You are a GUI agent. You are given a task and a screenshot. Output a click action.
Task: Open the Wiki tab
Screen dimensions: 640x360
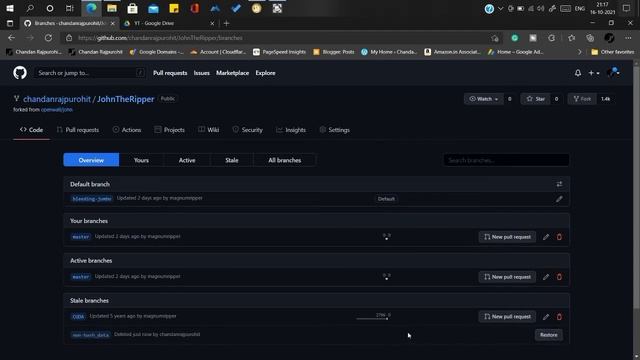tap(209, 130)
